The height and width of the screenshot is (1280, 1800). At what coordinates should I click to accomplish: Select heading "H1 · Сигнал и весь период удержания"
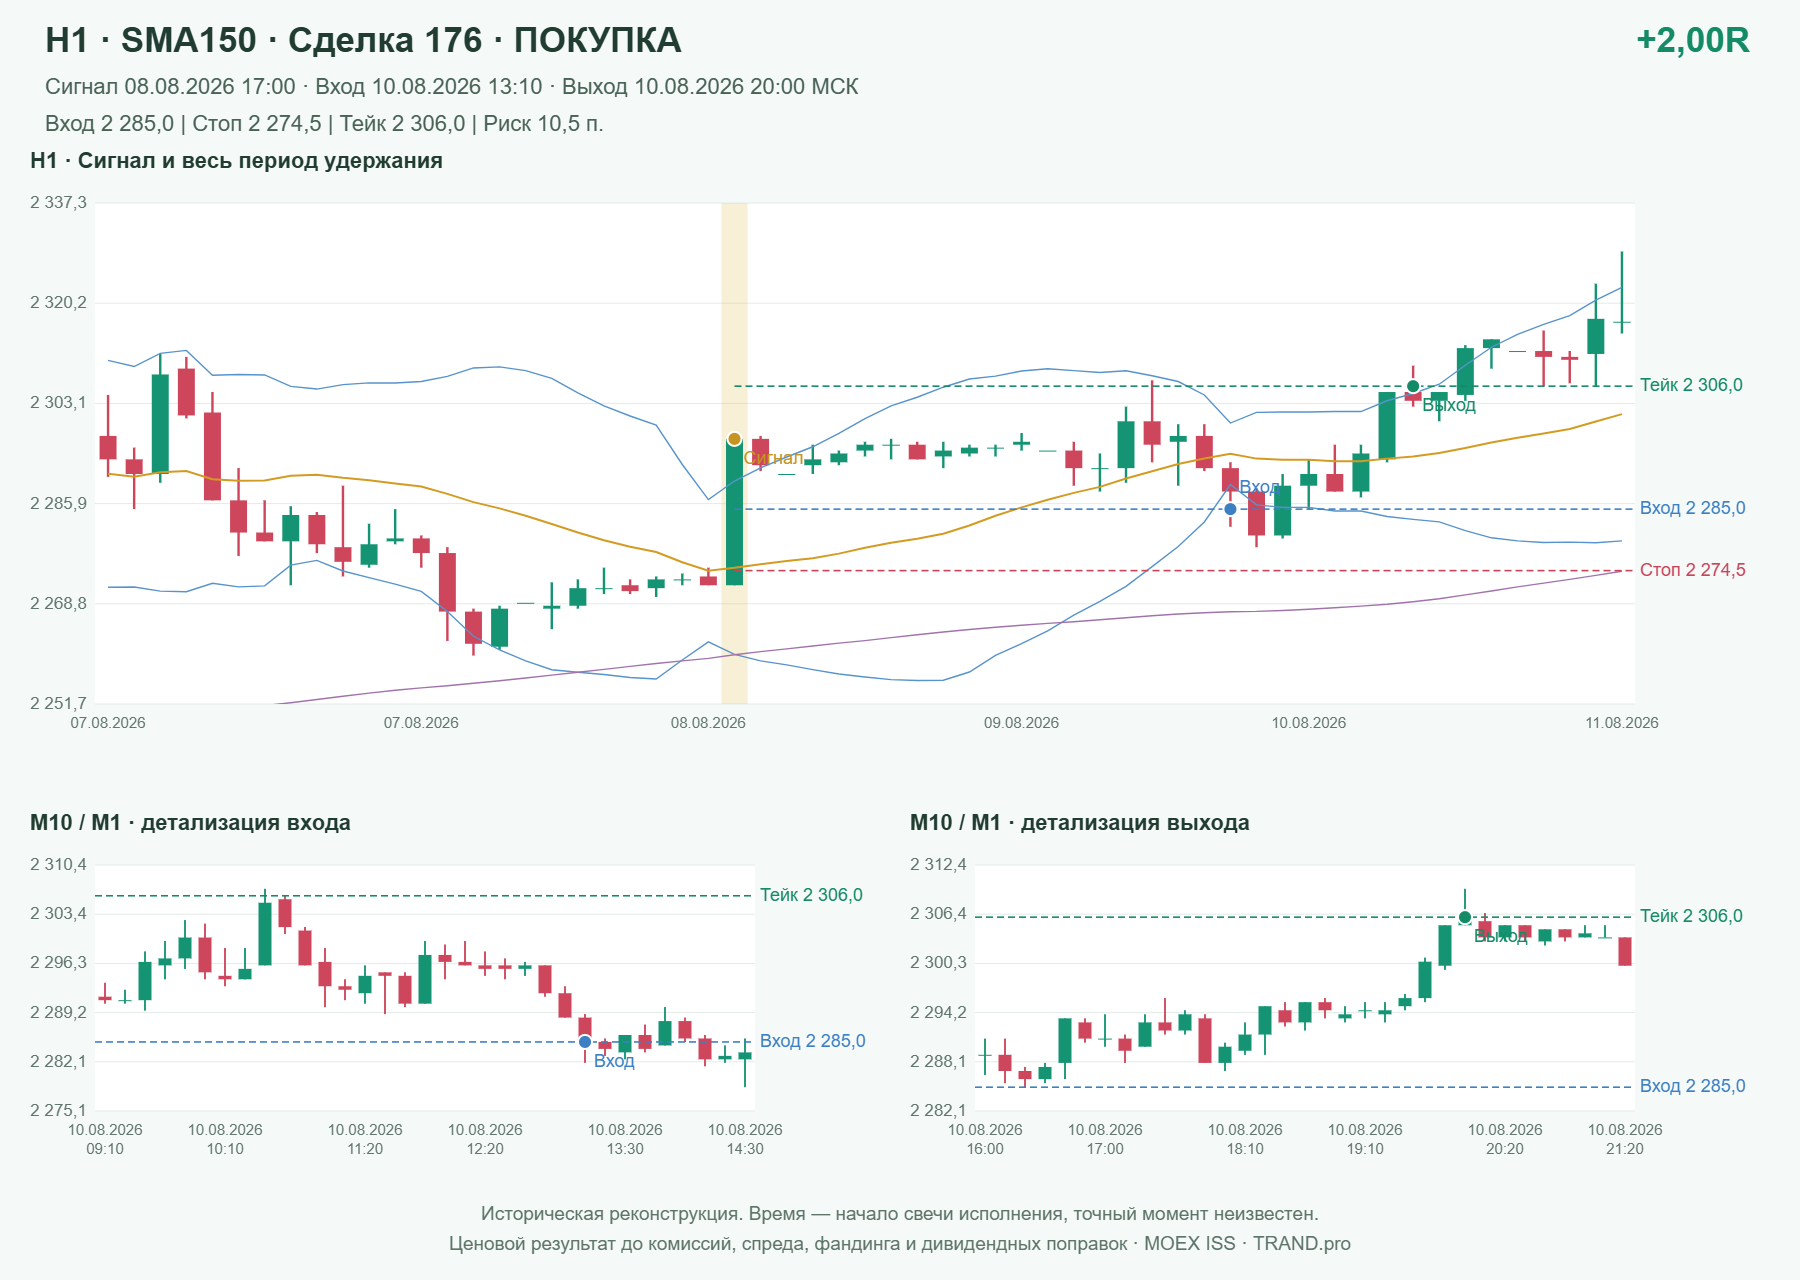point(236,161)
